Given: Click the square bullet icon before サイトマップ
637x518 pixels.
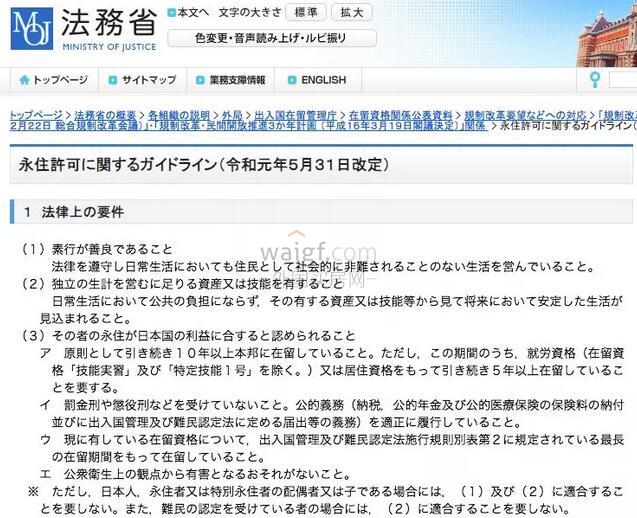Looking at the screenshot, I should click(x=113, y=80).
